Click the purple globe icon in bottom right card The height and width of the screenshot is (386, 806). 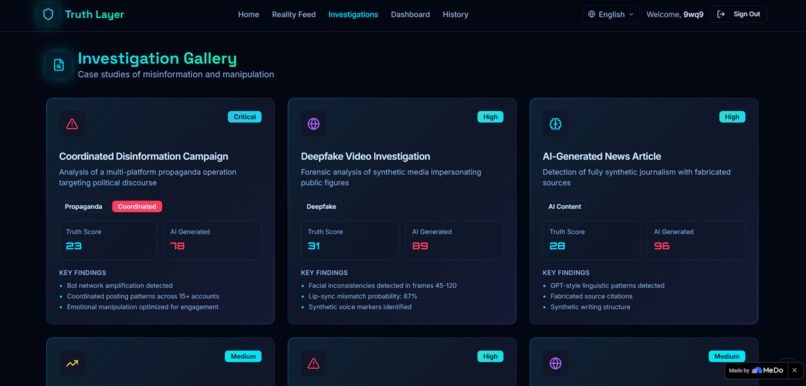pyautogui.click(x=555, y=363)
